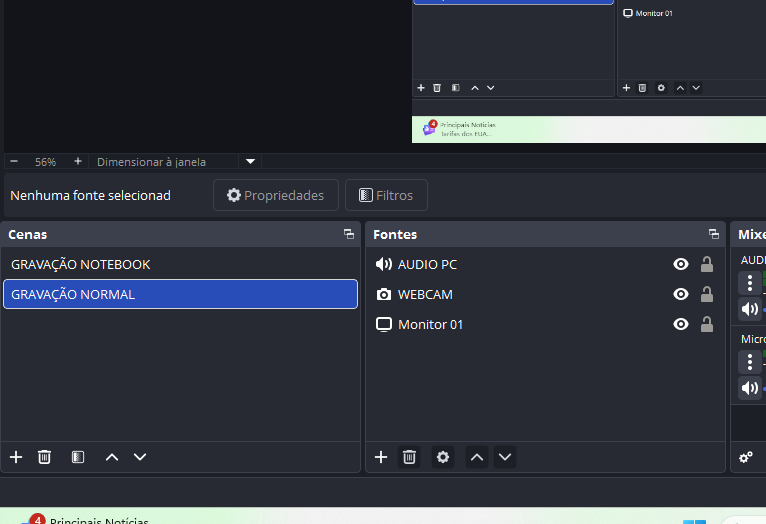Open source properties gear in Fontes toolbar
Screen dimensions: 766x524
point(443,457)
